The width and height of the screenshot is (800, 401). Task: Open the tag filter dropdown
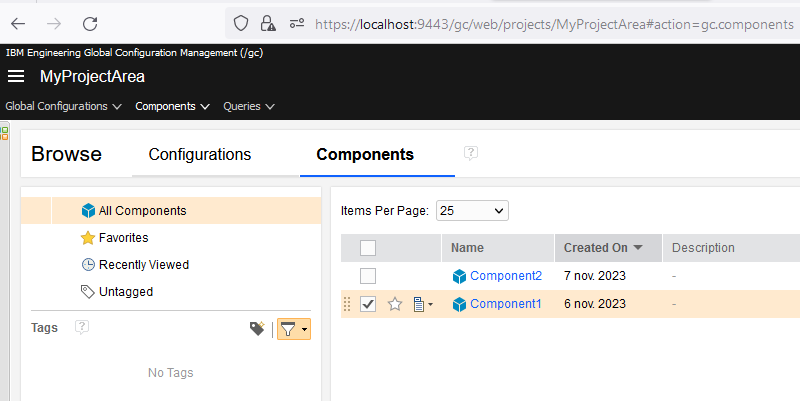pos(294,329)
